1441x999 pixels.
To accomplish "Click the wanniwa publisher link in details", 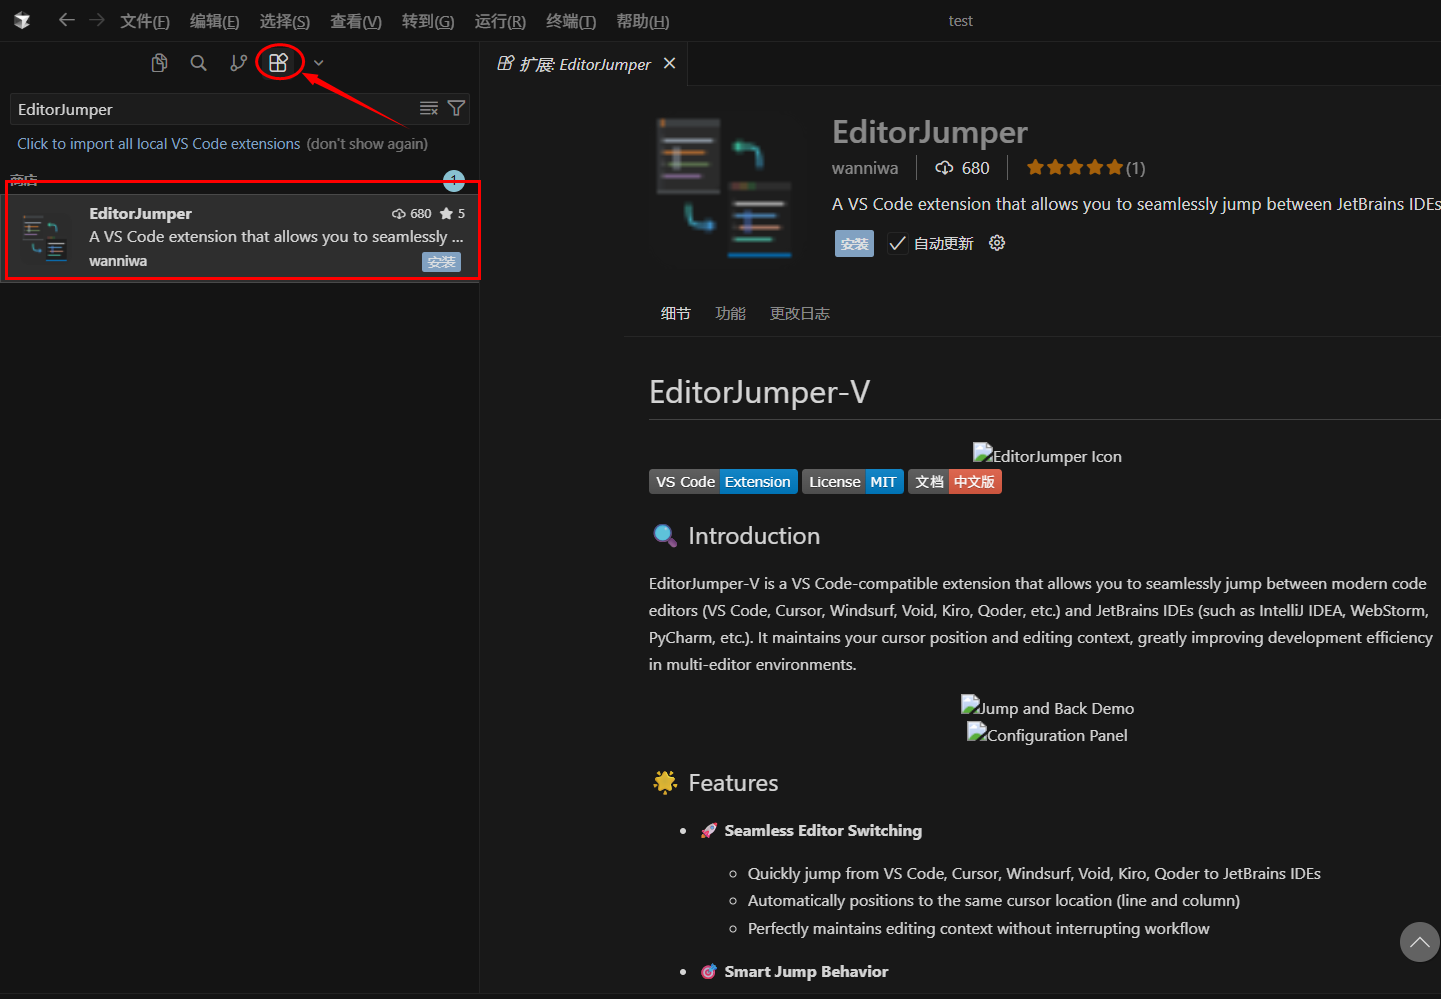I will tap(865, 168).
